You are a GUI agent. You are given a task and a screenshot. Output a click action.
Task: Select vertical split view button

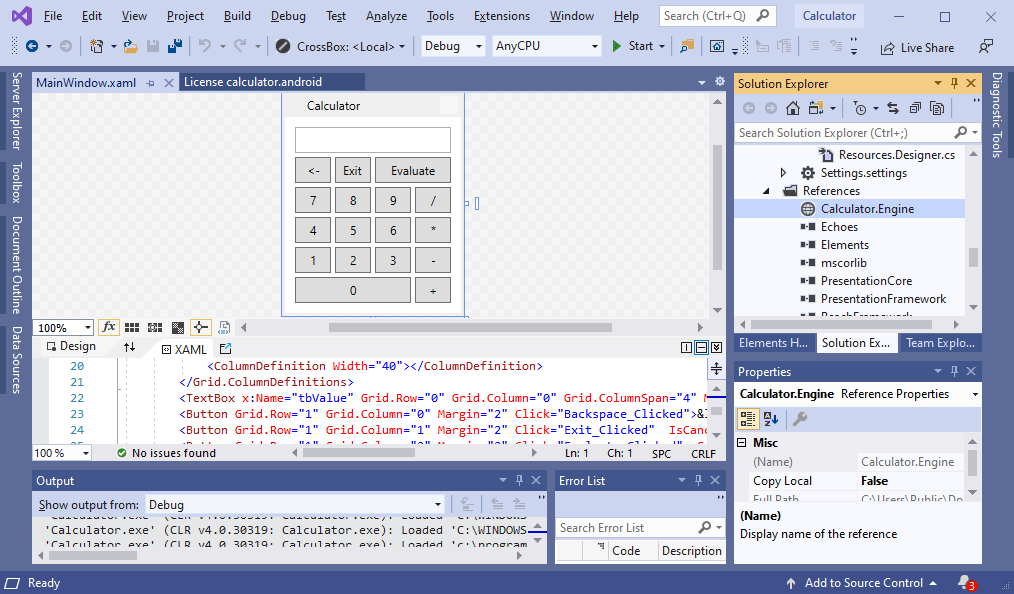(x=687, y=348)
